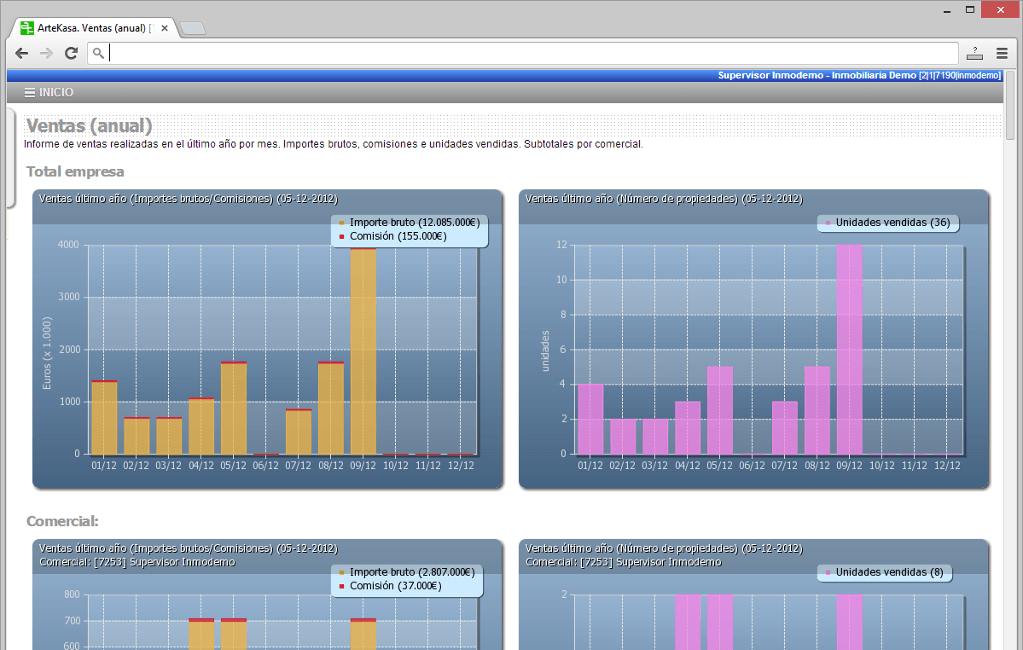Expand the left side panel handle
Viewport: 1023px width, 650px height.
(x=10, y=158)
